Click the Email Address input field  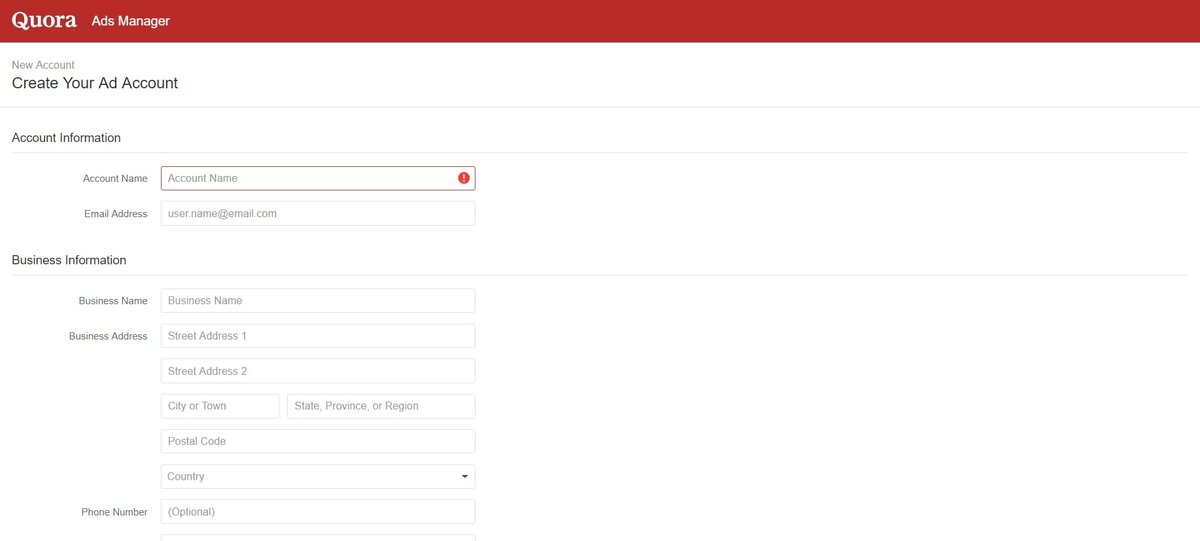coord(318,213)
